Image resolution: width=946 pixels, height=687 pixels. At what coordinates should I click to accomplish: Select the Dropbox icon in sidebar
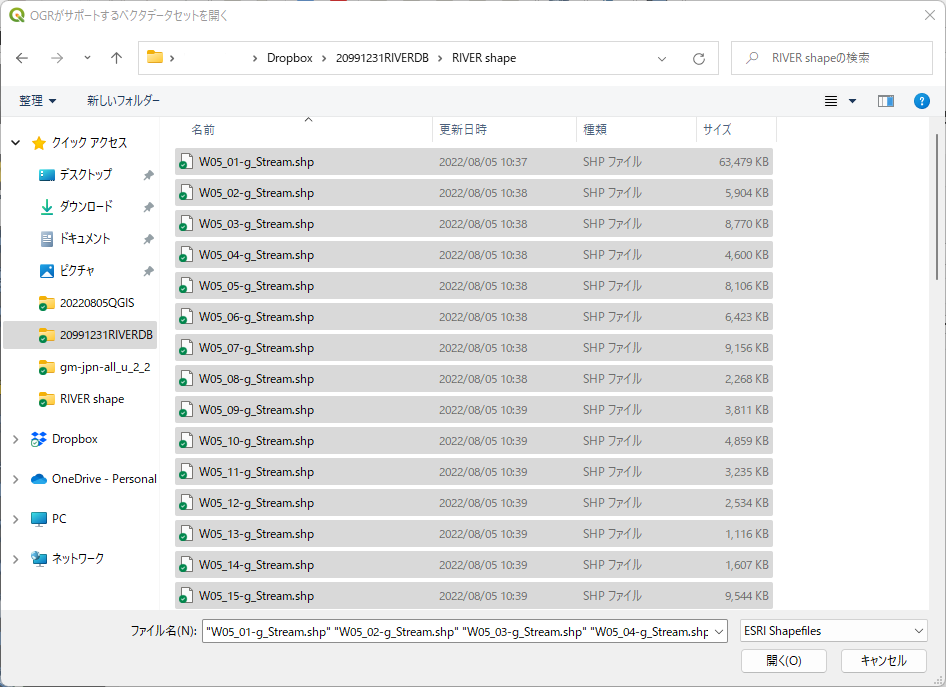(x=39, y=439)
